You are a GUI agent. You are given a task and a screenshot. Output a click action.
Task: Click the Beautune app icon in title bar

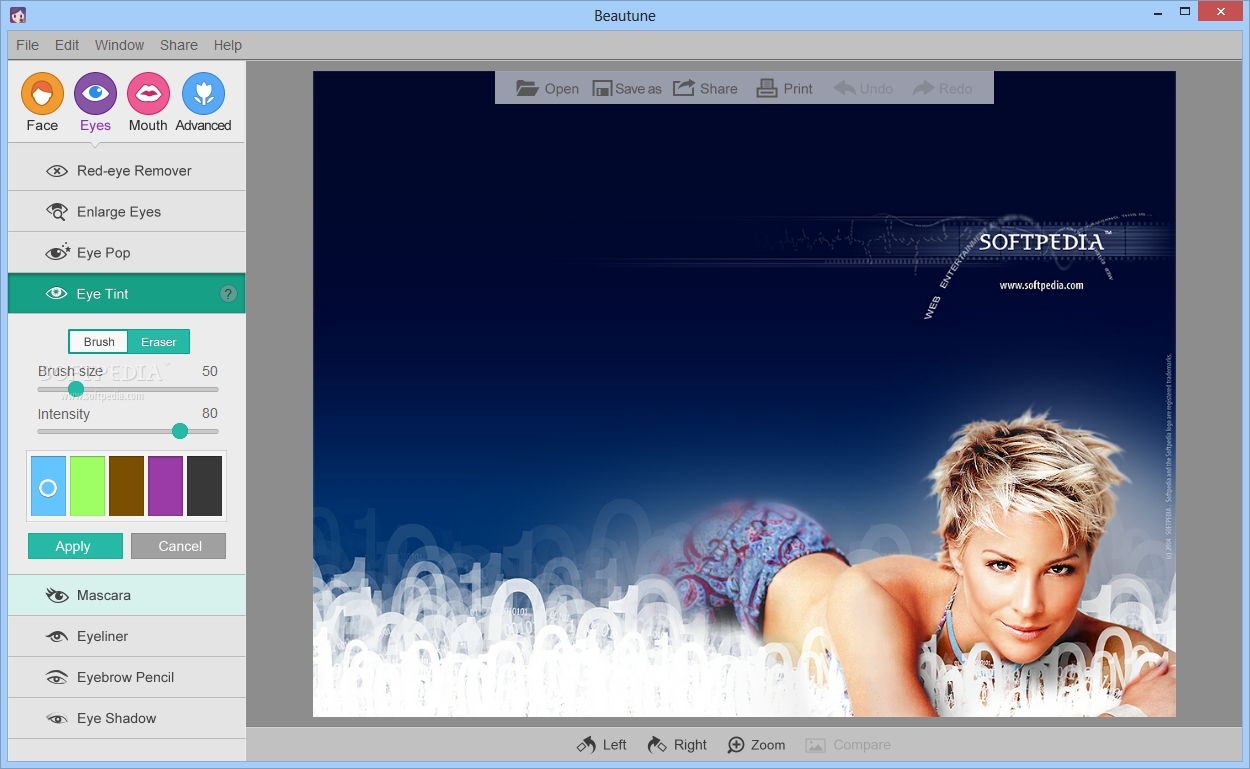tap(18, 14)
